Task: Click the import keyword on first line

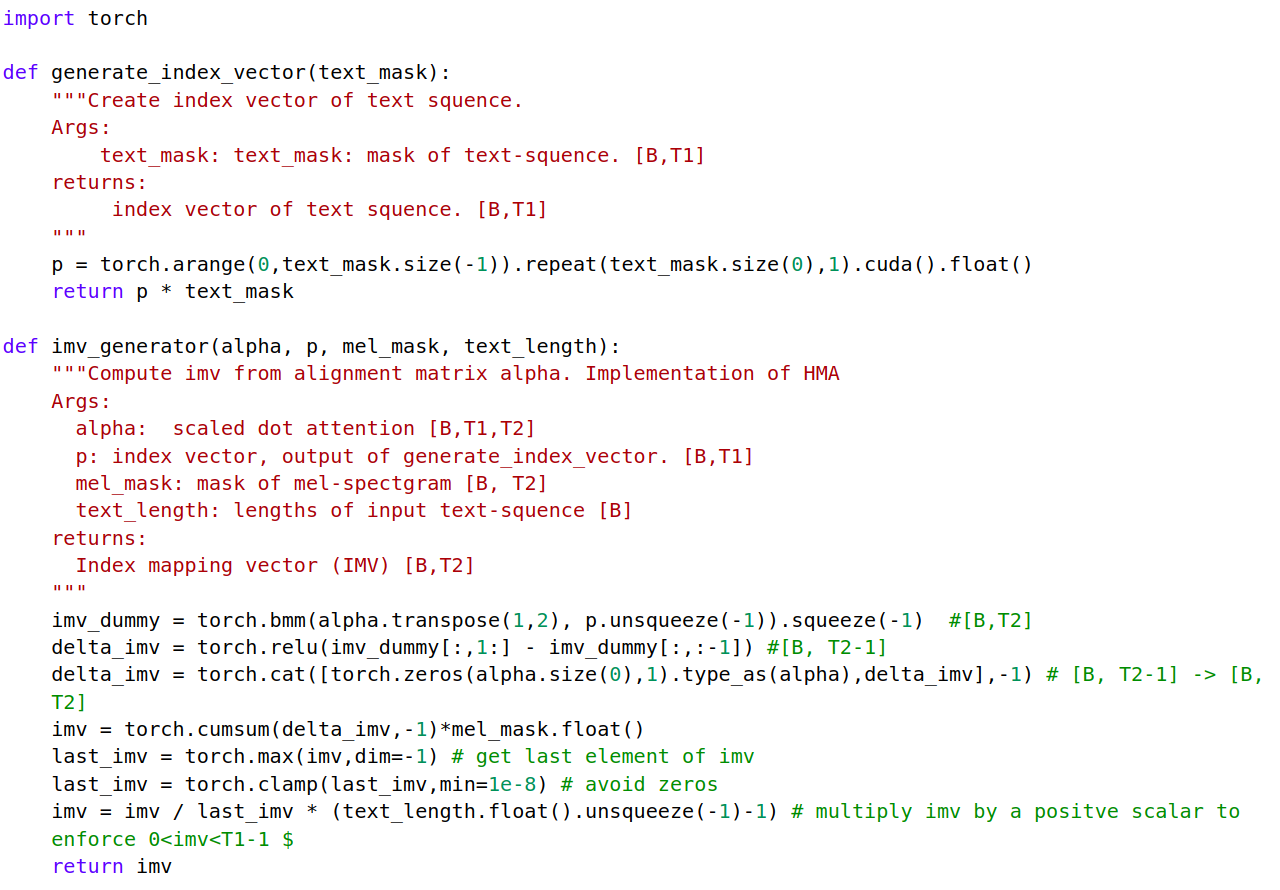Action: (x=39, y=18)
